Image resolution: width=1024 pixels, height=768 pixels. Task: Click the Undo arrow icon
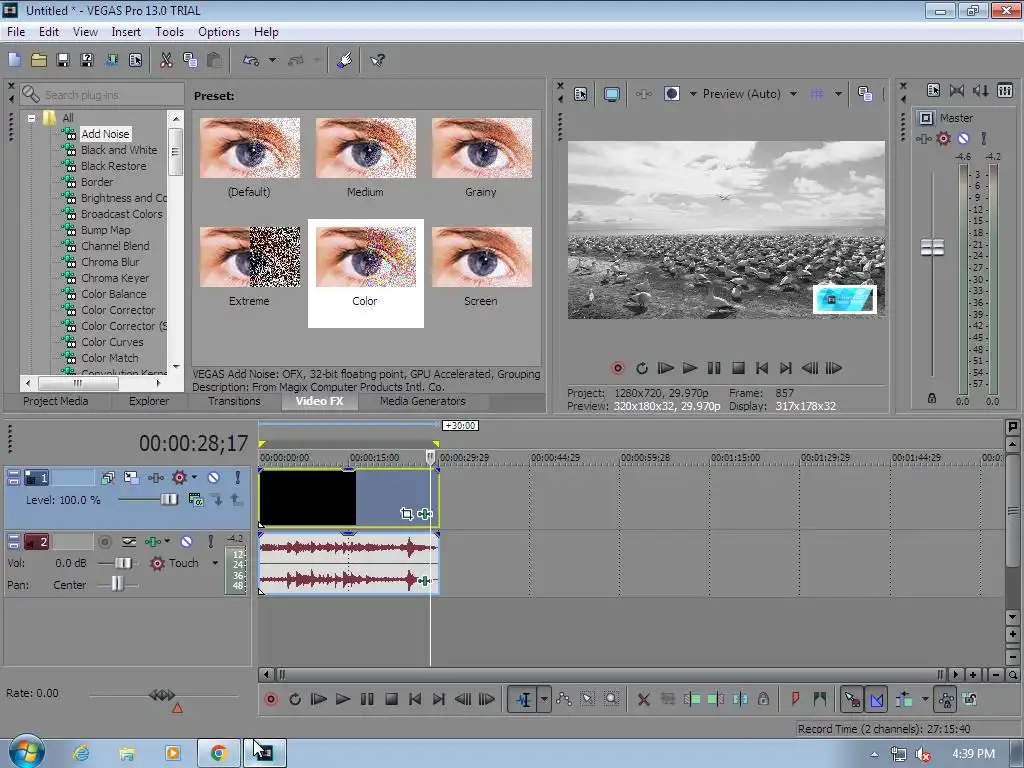point(251,60)
